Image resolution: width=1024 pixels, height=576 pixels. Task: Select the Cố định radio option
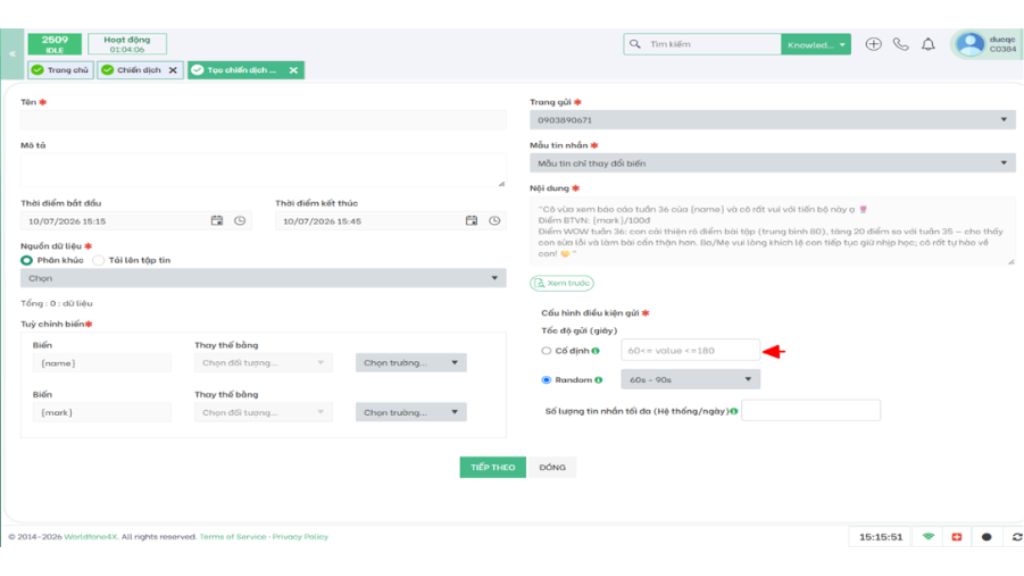pyautogui.click(x=546, y=351)
